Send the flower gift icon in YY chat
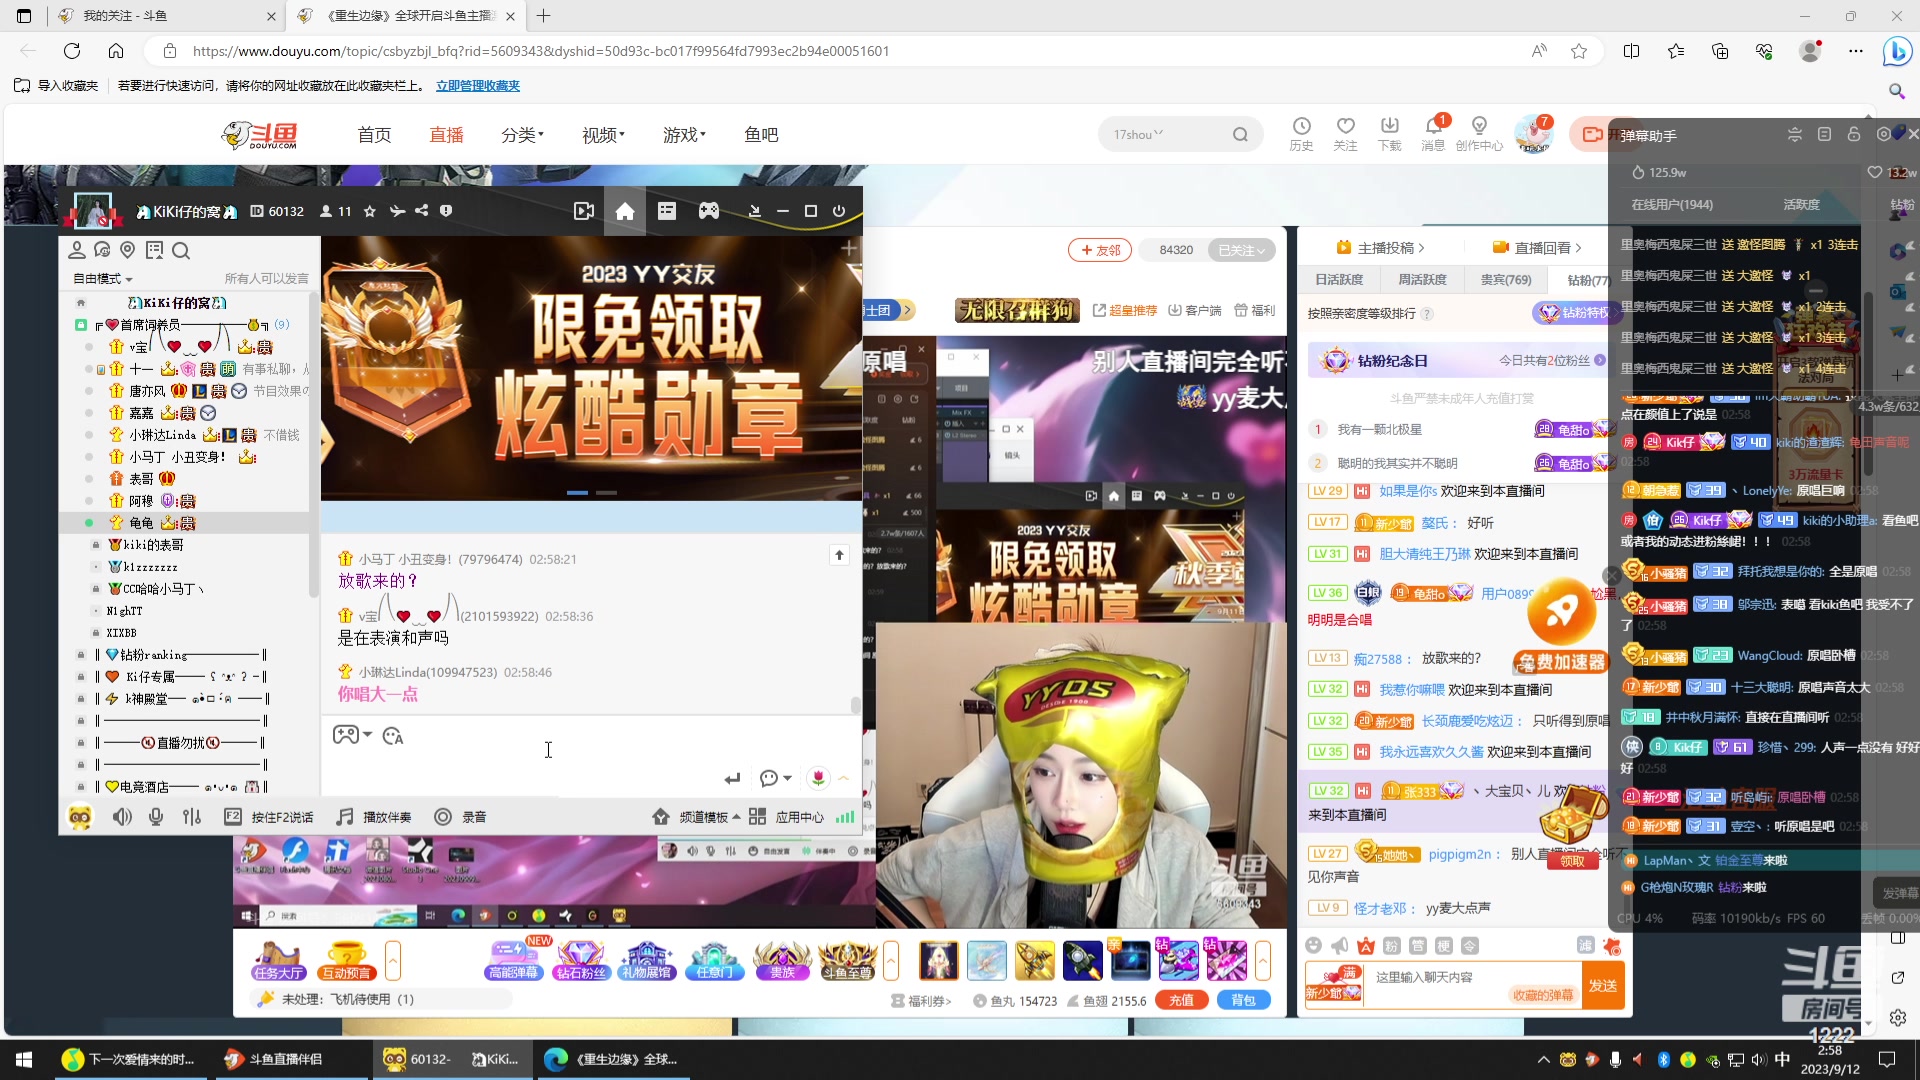The height and width of the screenshot is (1080, 1920). pos(819,778)
